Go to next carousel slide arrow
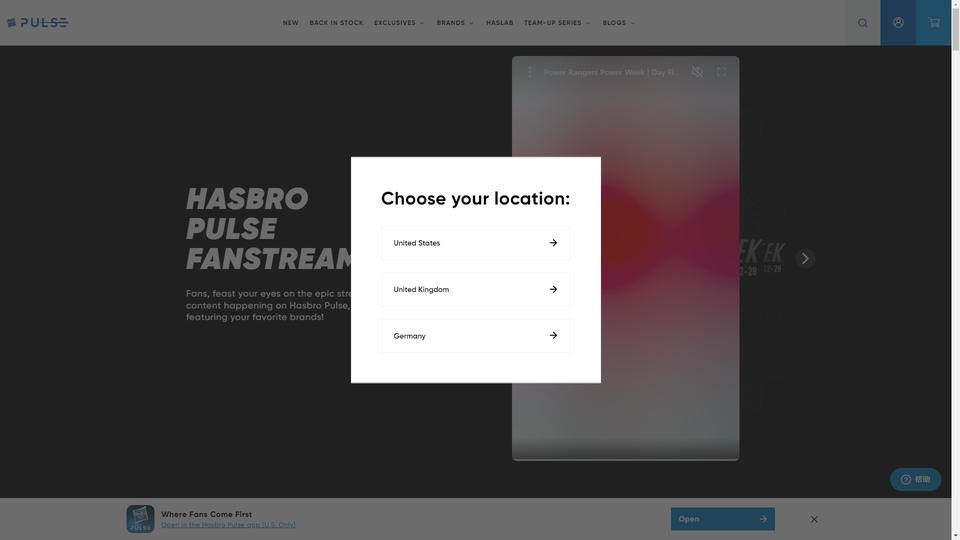This screenshot has height=540, width=960. [x=804, y=258]
